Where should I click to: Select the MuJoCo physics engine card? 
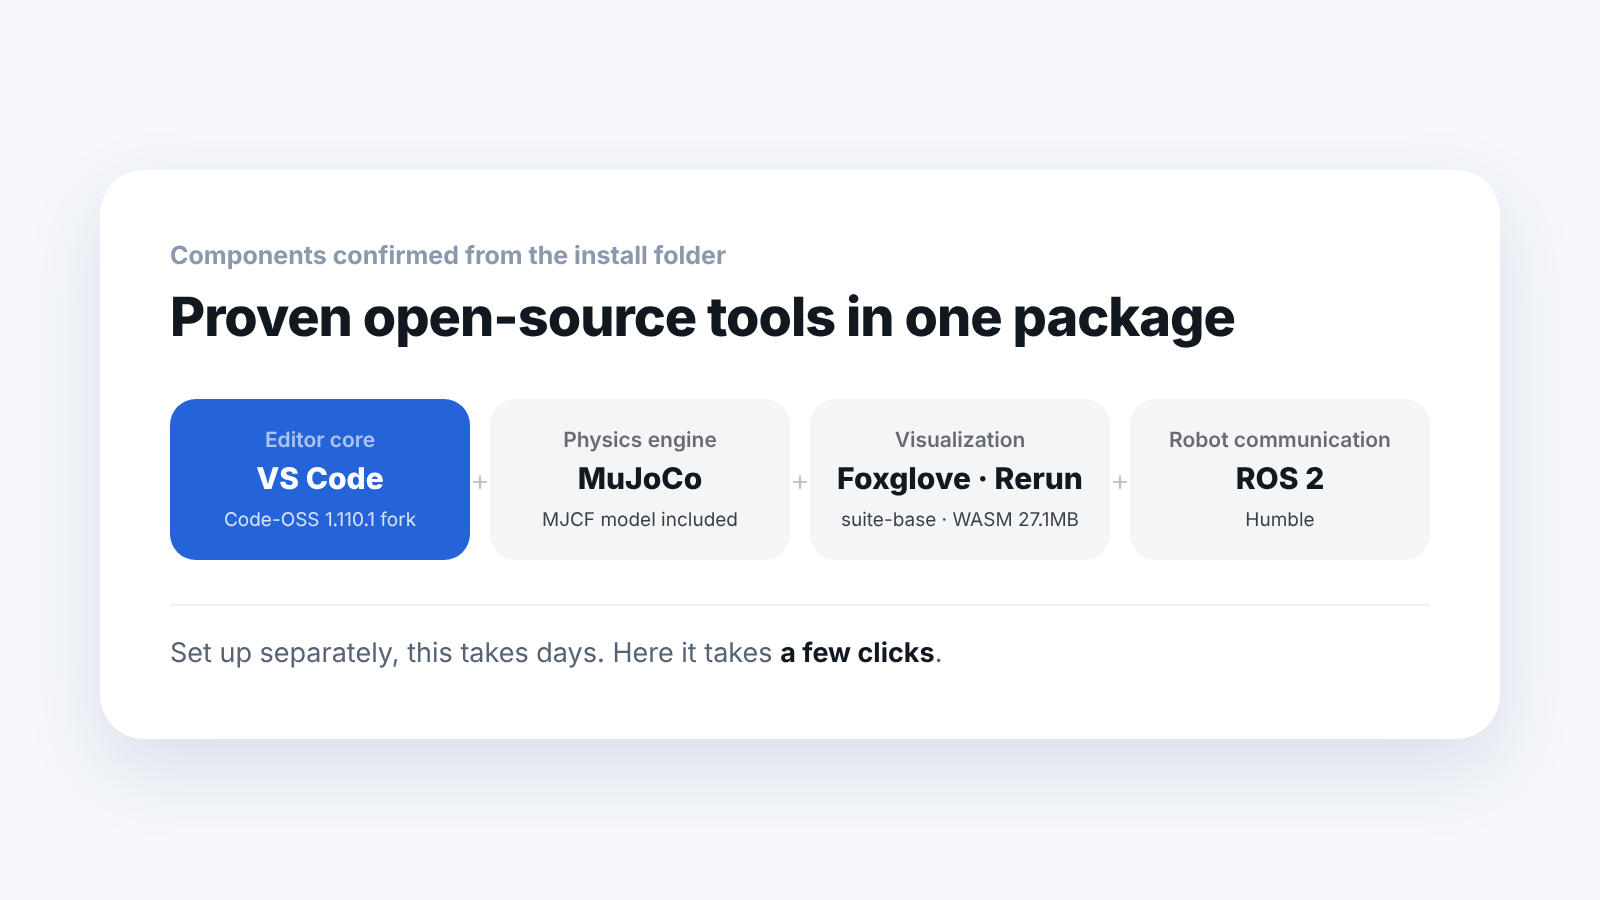(x=640, y=479)
